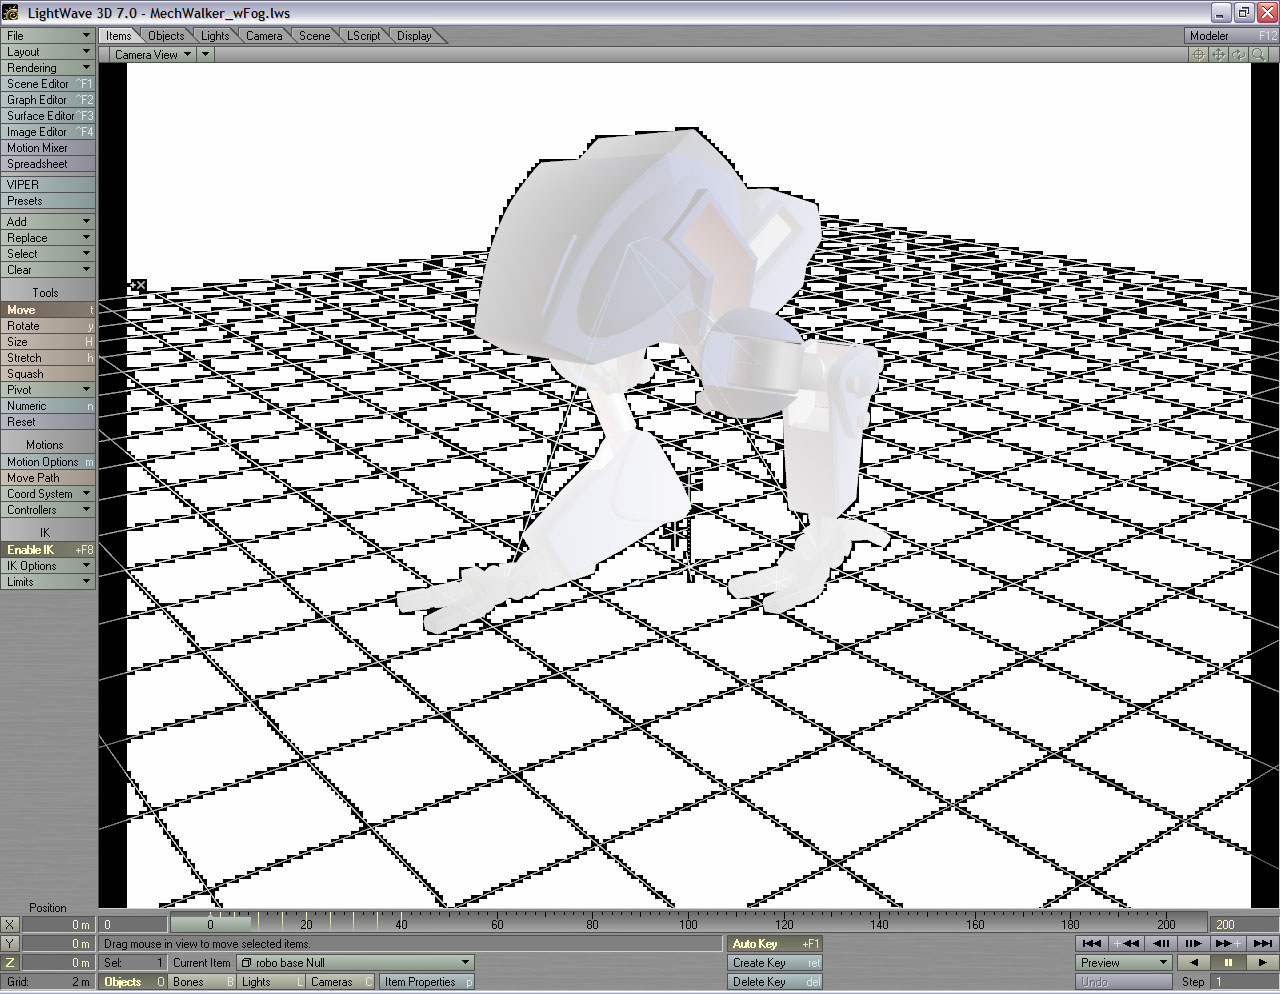Switch selection mode to Bones
The width and height of the screenshot is (1280, 994).
coord(203,982)
